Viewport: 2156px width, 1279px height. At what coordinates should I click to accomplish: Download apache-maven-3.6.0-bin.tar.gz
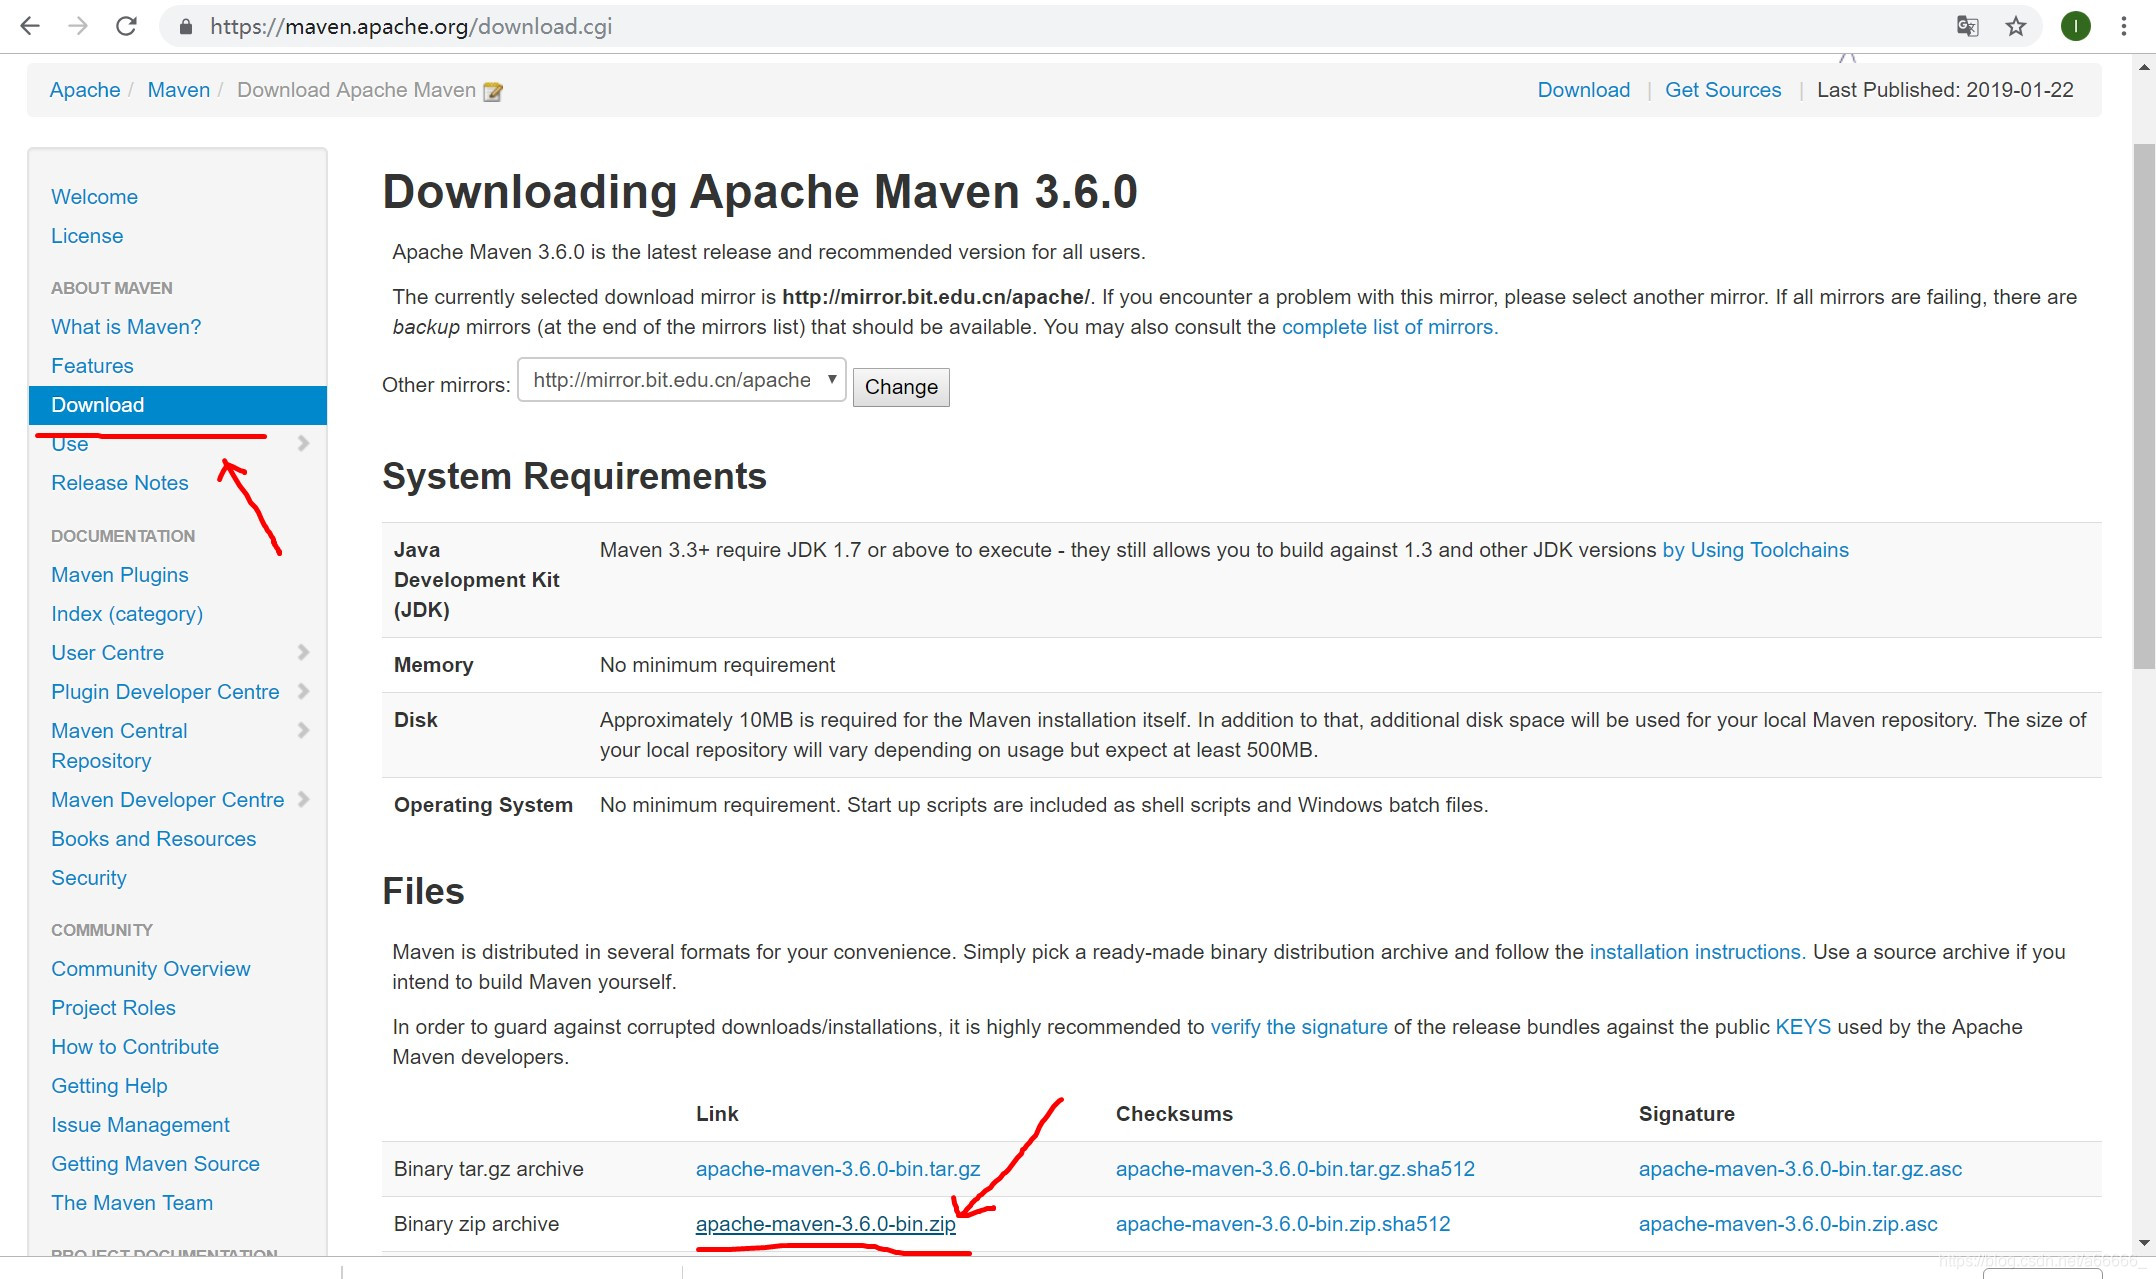838,1169
